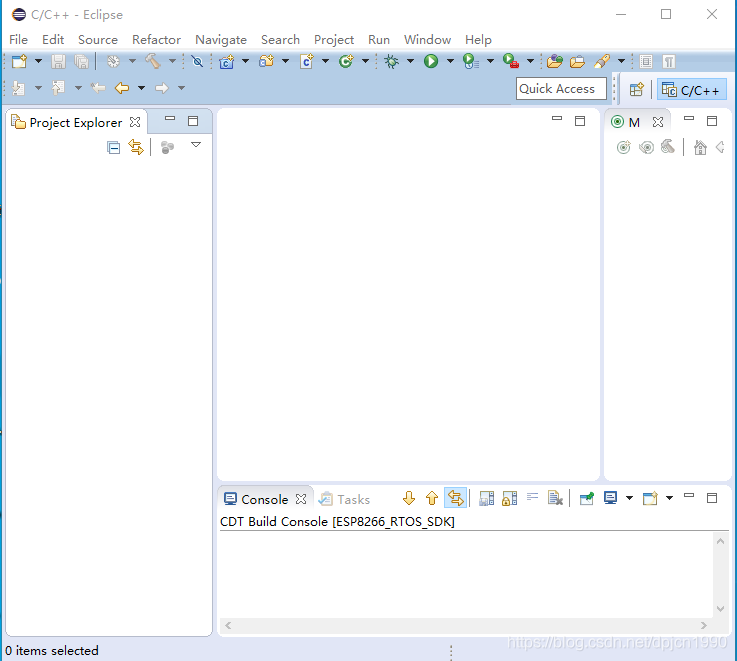Click the Open Element icon
Image resolution: width=737 pixels, height=661 pixels.
(x=555, y=62)
